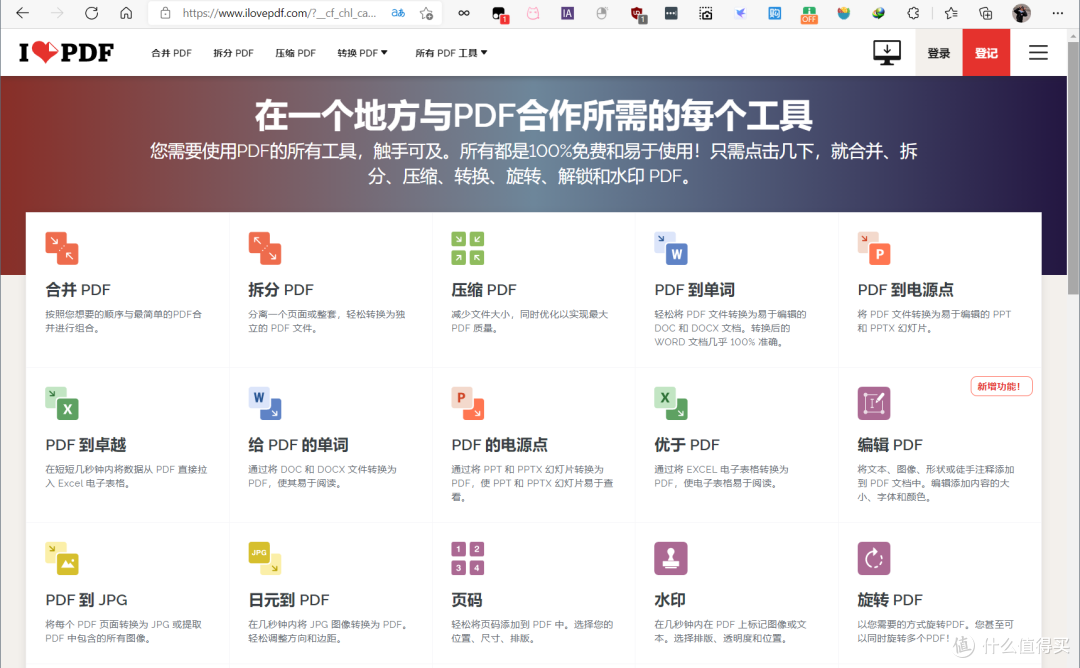
Task: Expand the 转换 PDF dropdown
Action: 362,53
